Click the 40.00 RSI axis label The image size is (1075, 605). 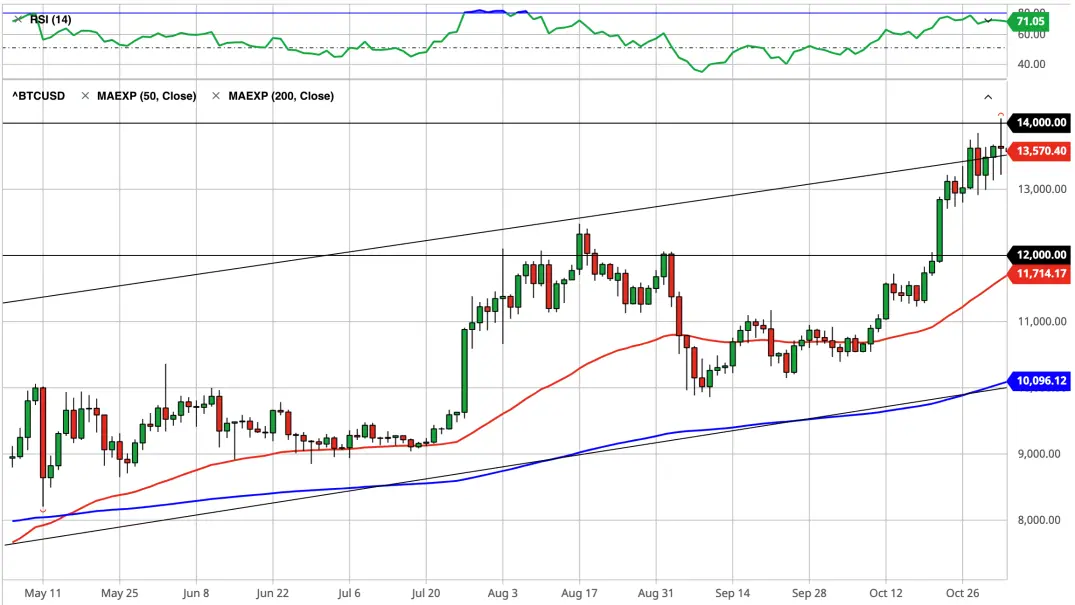(x=1032, y=64)
